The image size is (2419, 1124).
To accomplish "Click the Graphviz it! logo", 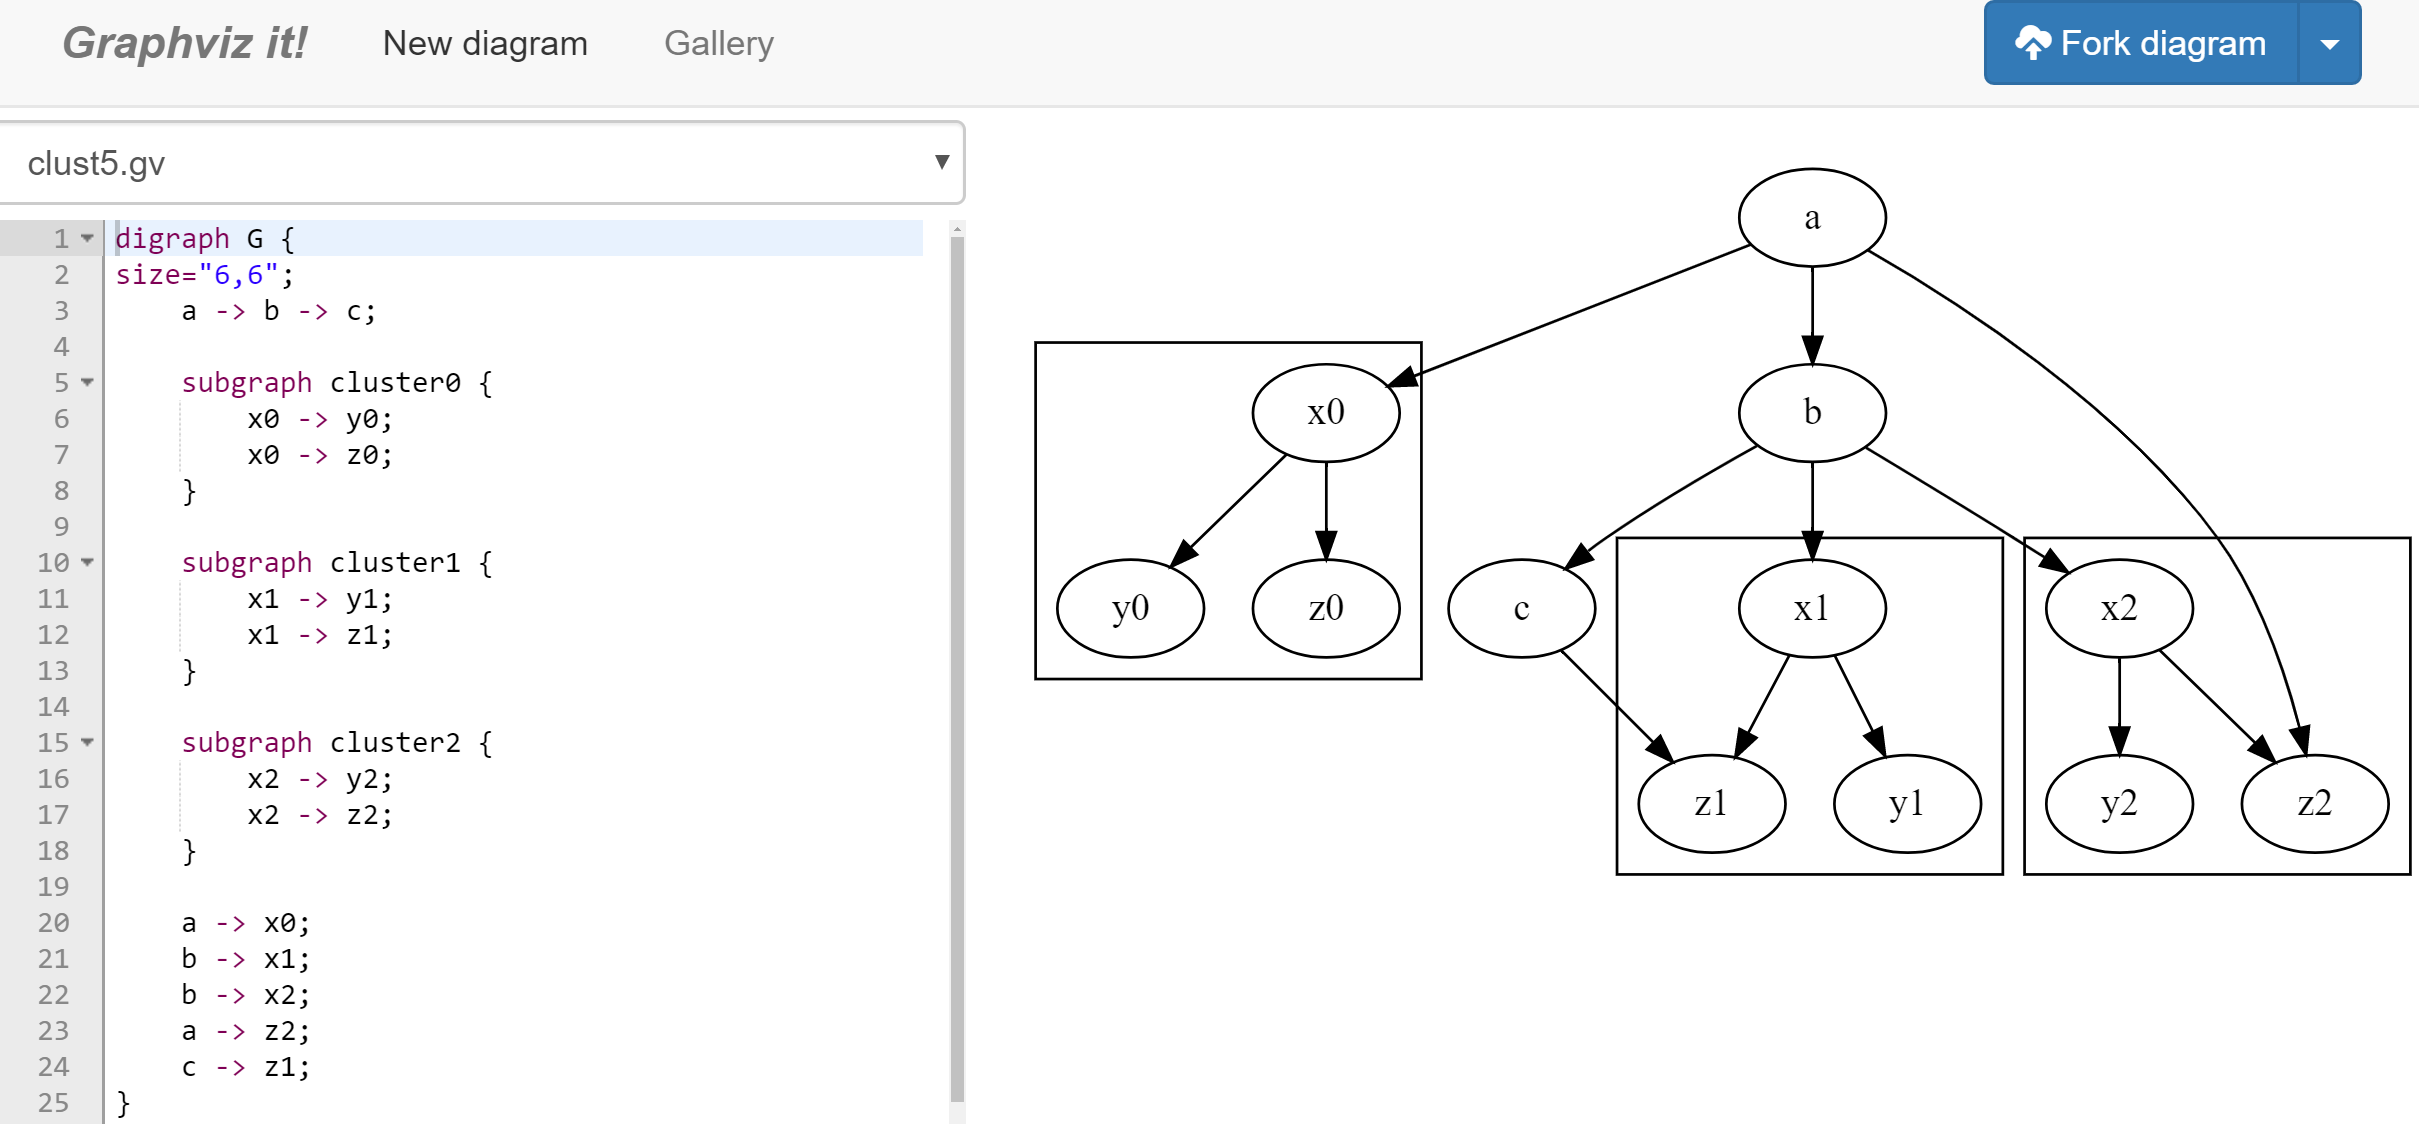I will [186, 42].
